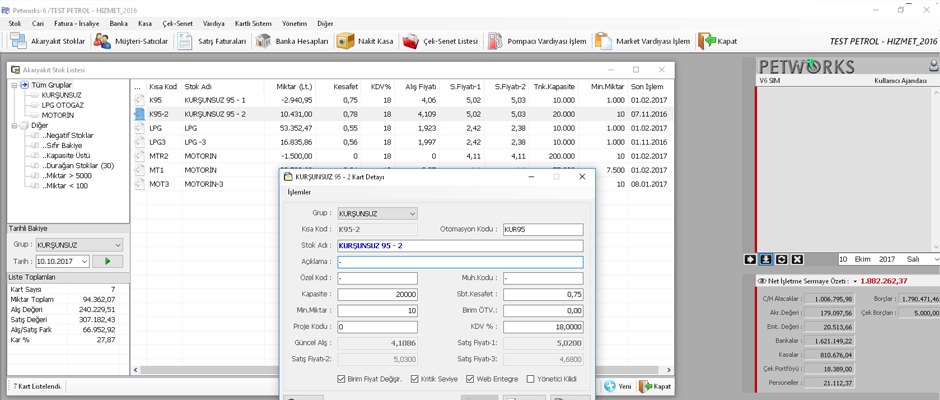Click the Stok Adı input field
Screen dimensions: 940x400
coord(460,246)
